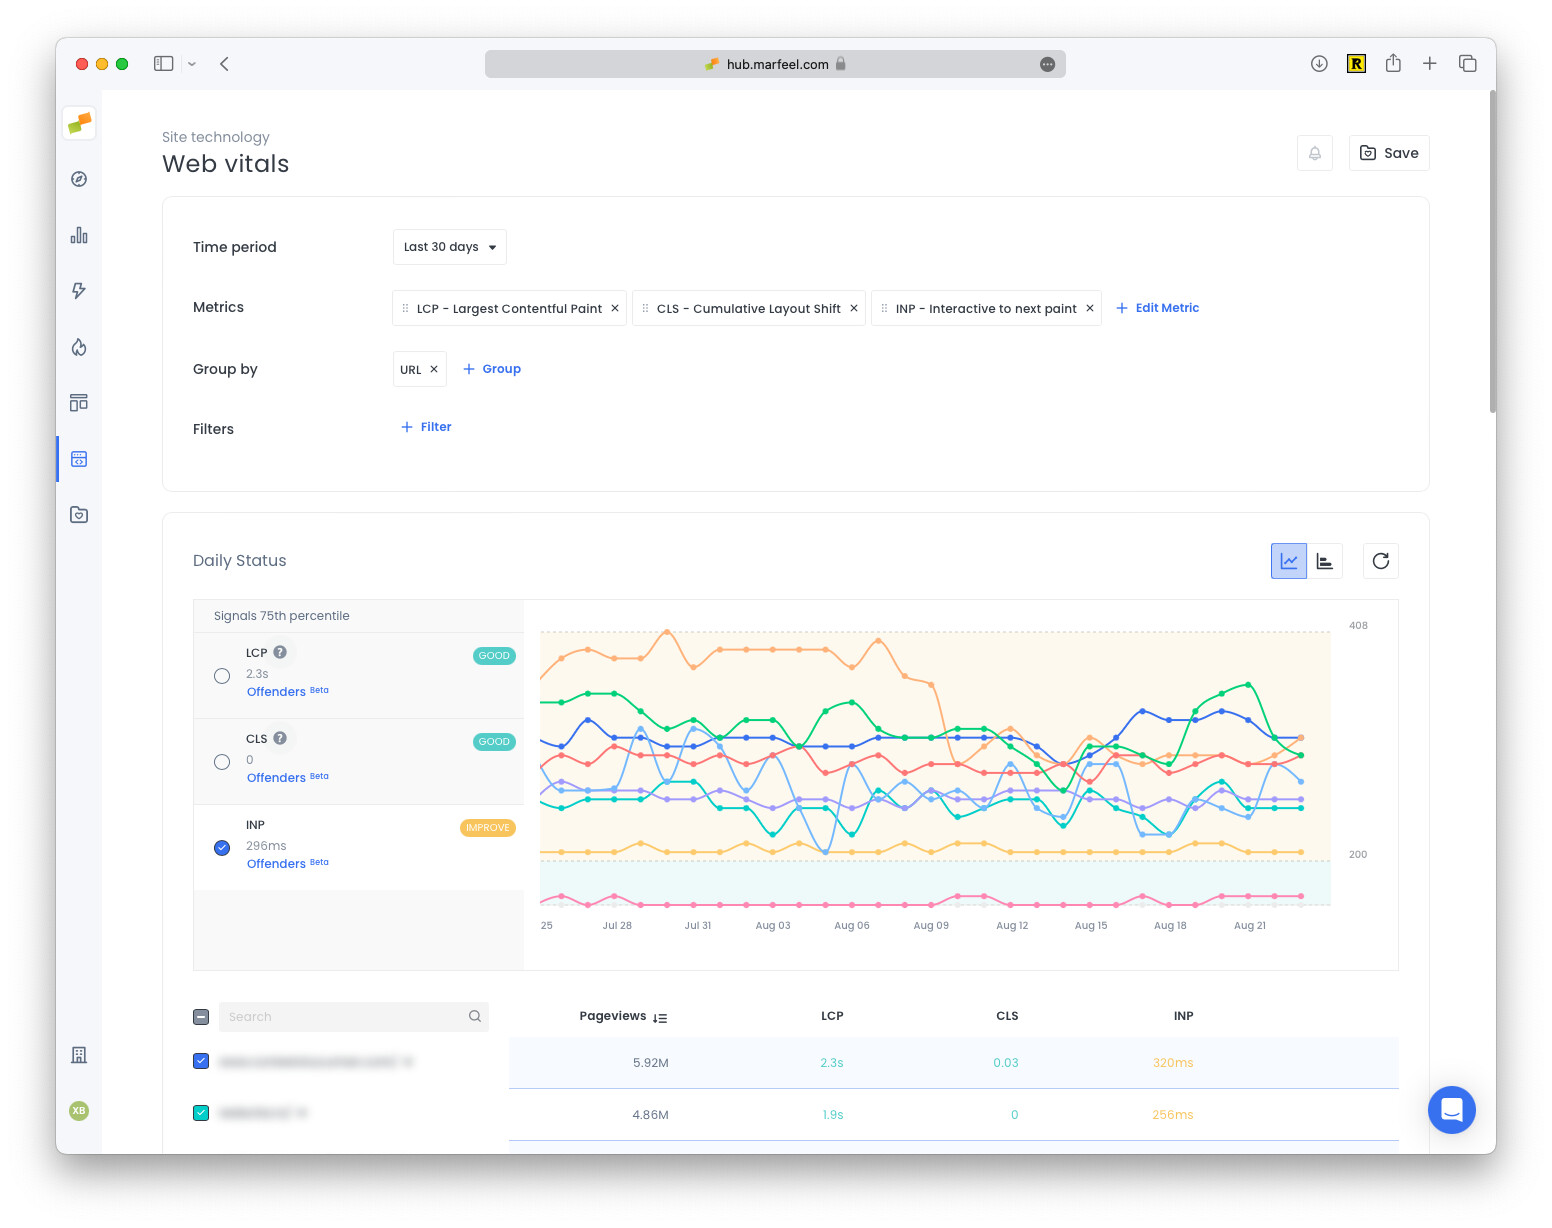Remove the CLS Cumulative Layout Shift metric
The height and width of the screenshot is (1228, 1552).
[x=855, y=308]
